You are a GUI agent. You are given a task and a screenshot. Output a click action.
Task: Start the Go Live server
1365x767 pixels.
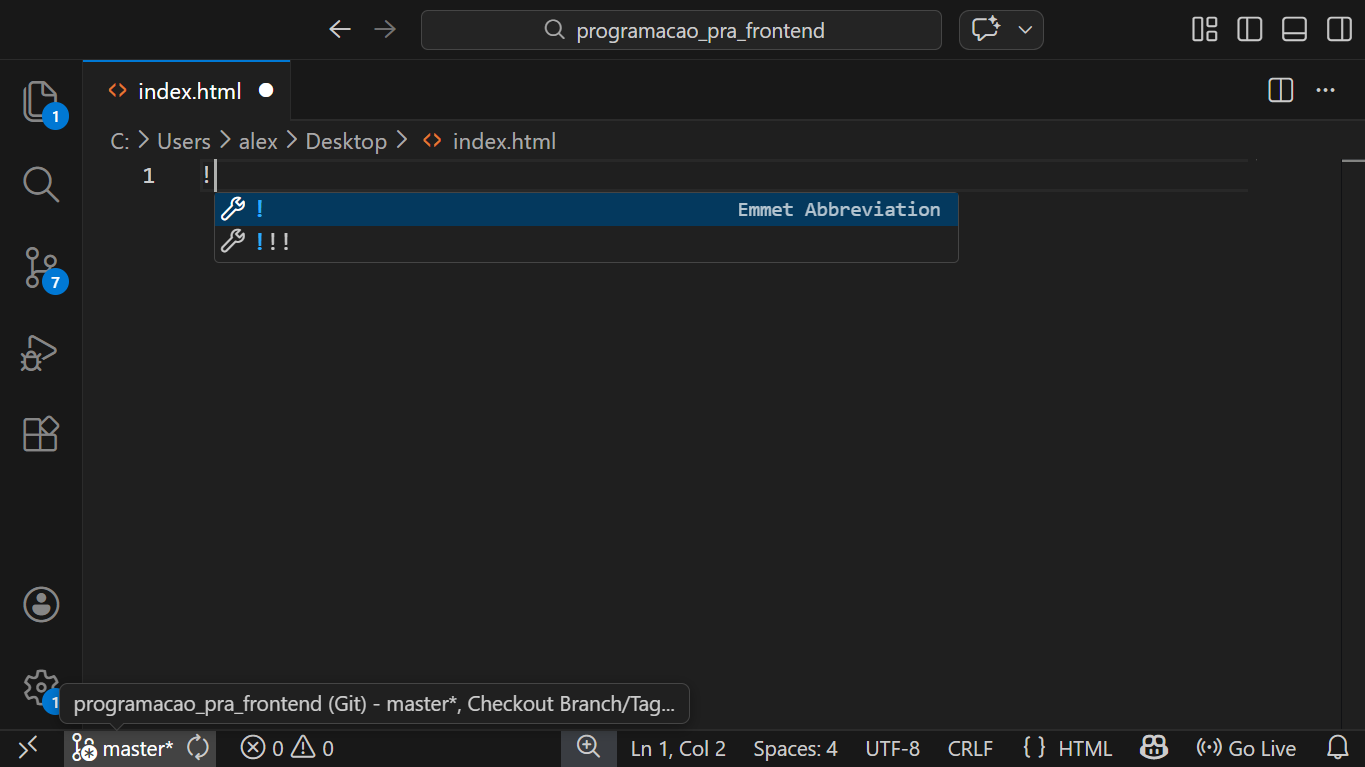click(x=1245, y=747)
